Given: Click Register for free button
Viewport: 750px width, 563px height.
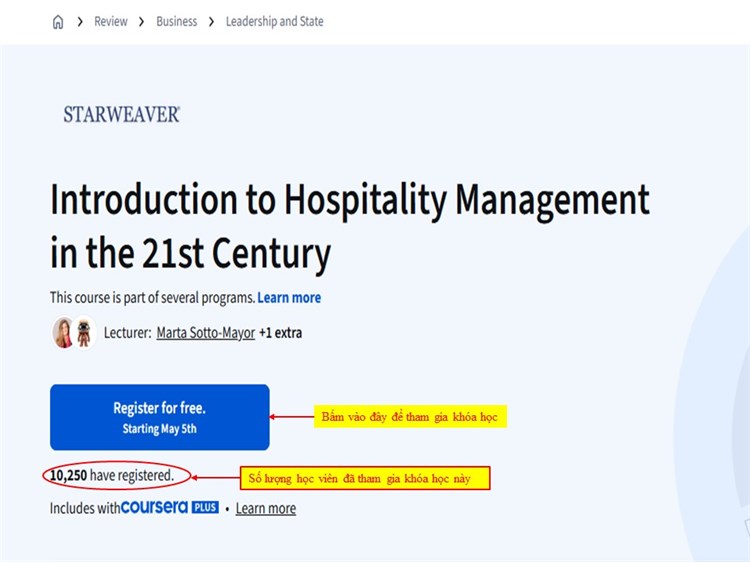Looking at the screenshot, I should [160, 417].
